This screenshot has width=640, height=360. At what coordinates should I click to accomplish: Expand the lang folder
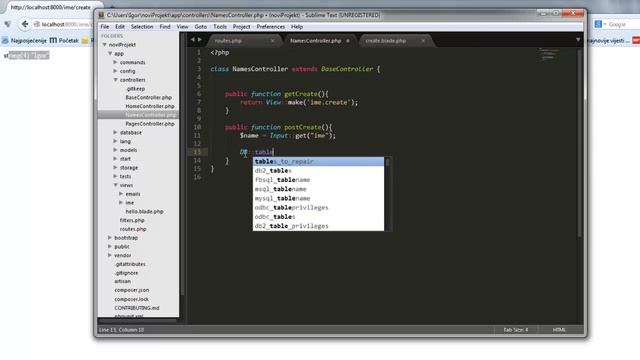(116, 141)
